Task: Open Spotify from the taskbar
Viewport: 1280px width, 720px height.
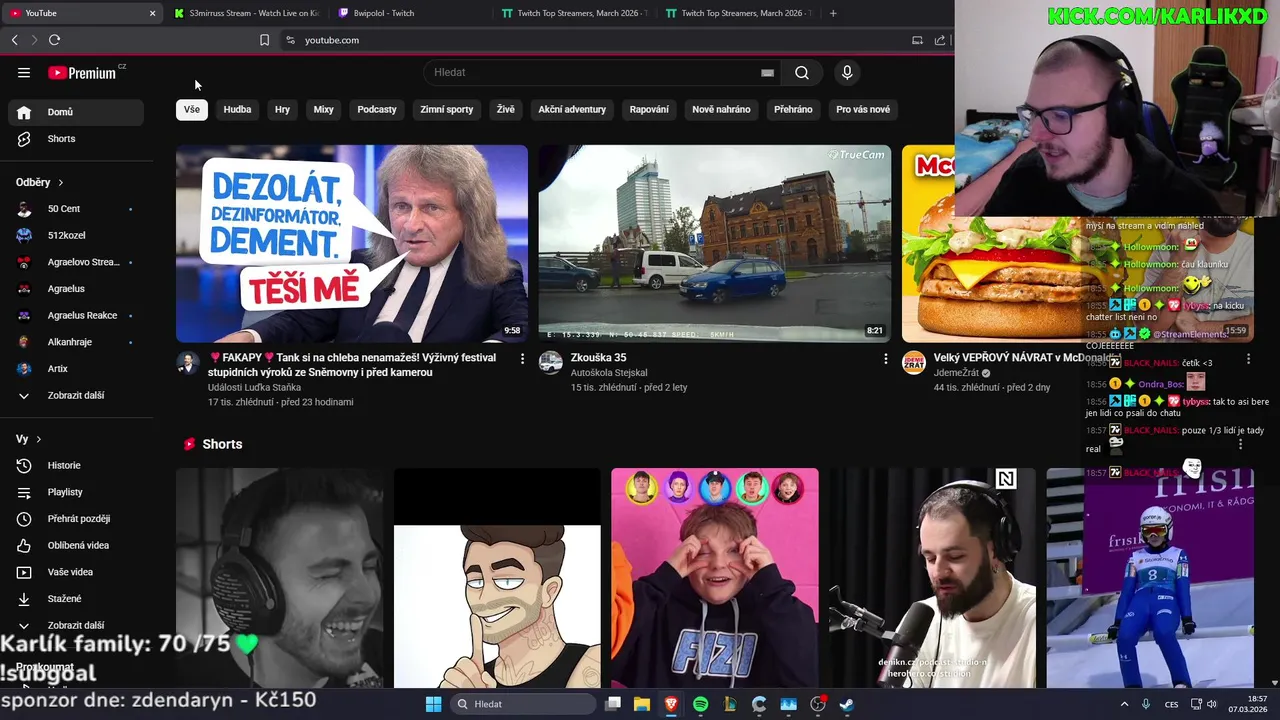Action: pos(700,704)
